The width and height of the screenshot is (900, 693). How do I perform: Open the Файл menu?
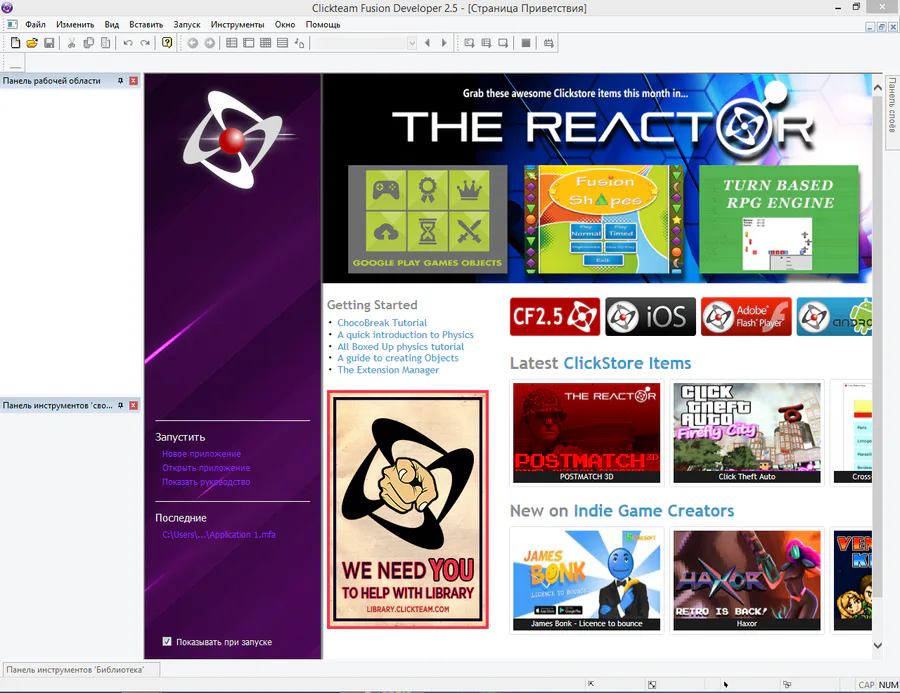[x=35, y=25]
